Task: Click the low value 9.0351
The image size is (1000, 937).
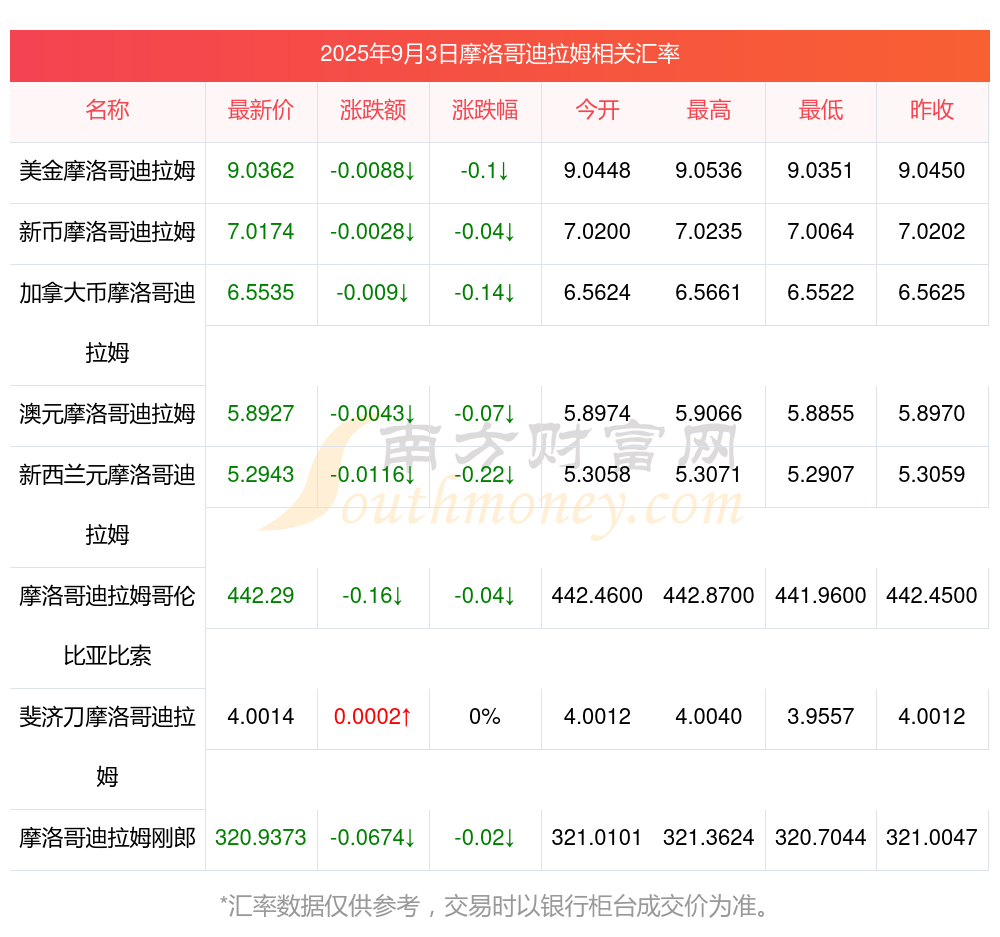Action: click(821, 171)
